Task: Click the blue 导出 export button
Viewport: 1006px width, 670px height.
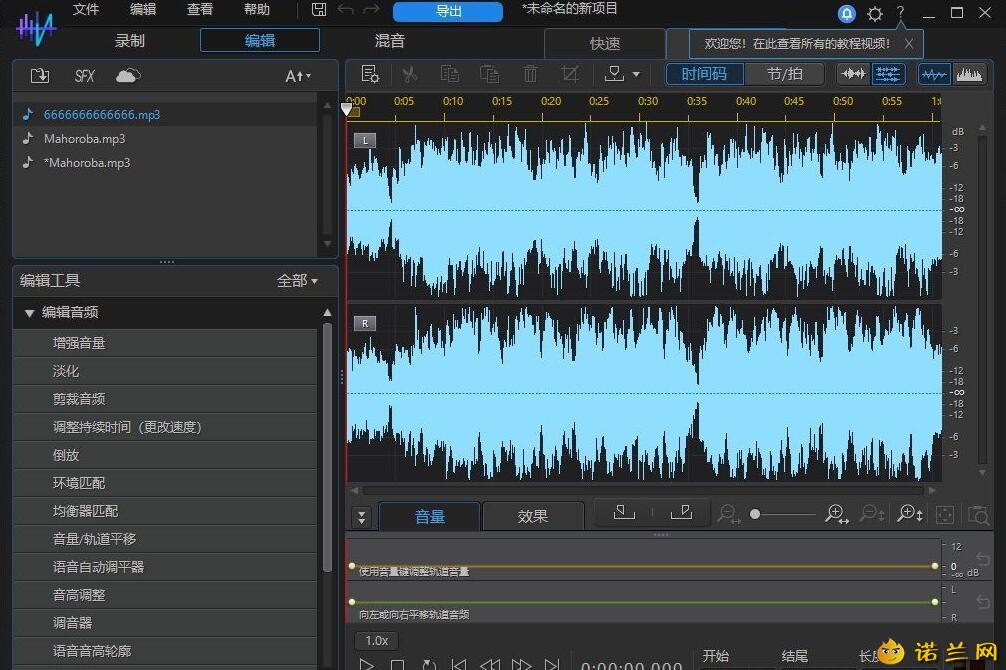Action: (448, 11)
